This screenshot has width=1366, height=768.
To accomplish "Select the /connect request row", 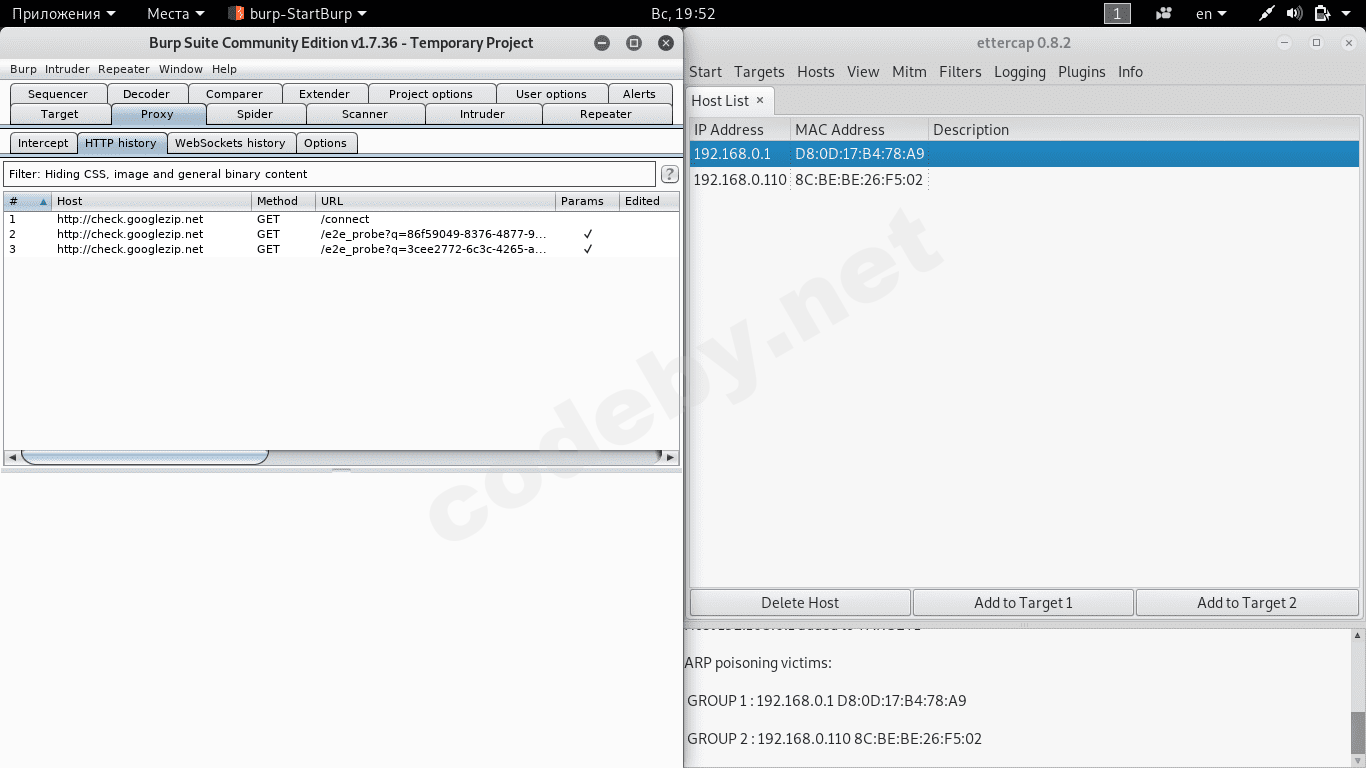I will (x=341, y=219).
